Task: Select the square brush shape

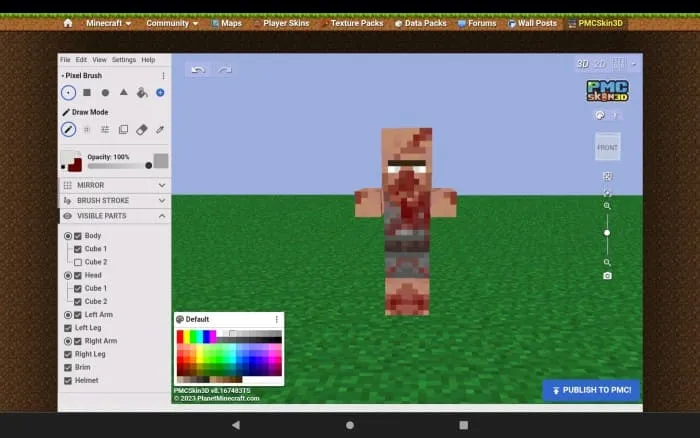Action: [87, 92]
